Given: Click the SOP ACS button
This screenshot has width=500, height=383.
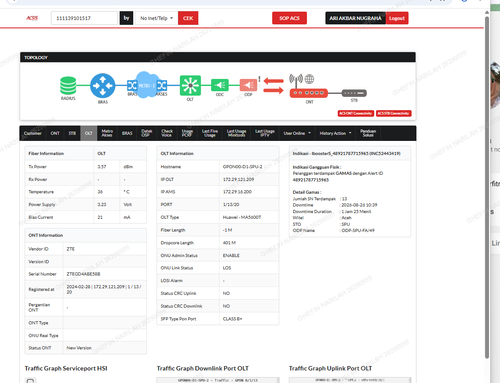Looking at the screenshot, I should [x=289, y=18].
